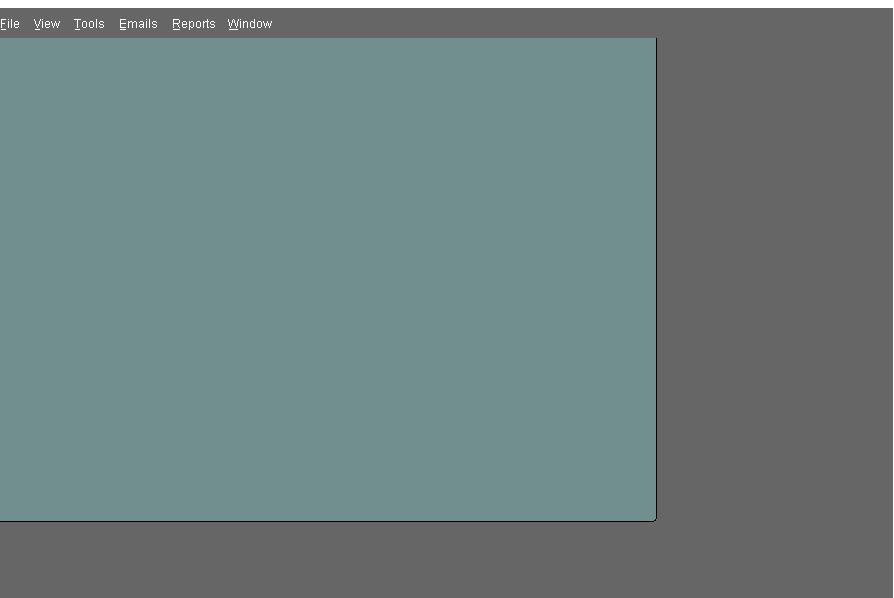The height and width of the screenshot is (598, 894).
Task: Open the Tools menu
Action: point(89,24)
